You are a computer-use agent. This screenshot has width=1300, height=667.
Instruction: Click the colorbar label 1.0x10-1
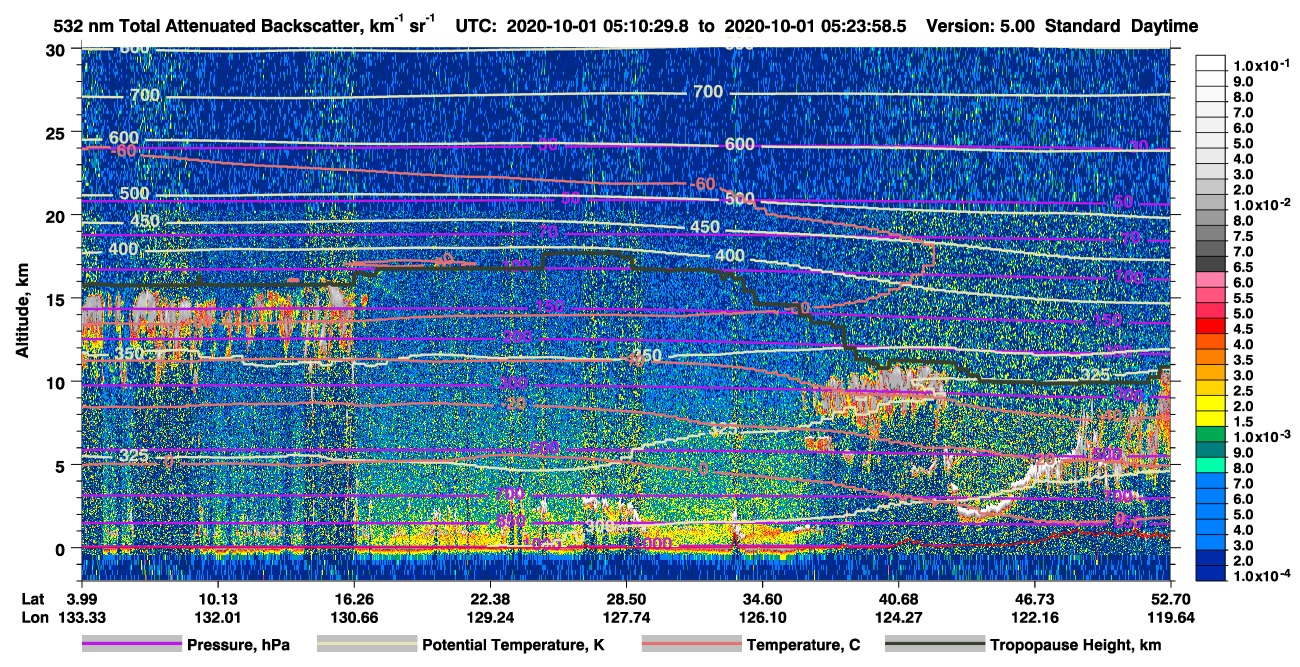(1259, 65)
